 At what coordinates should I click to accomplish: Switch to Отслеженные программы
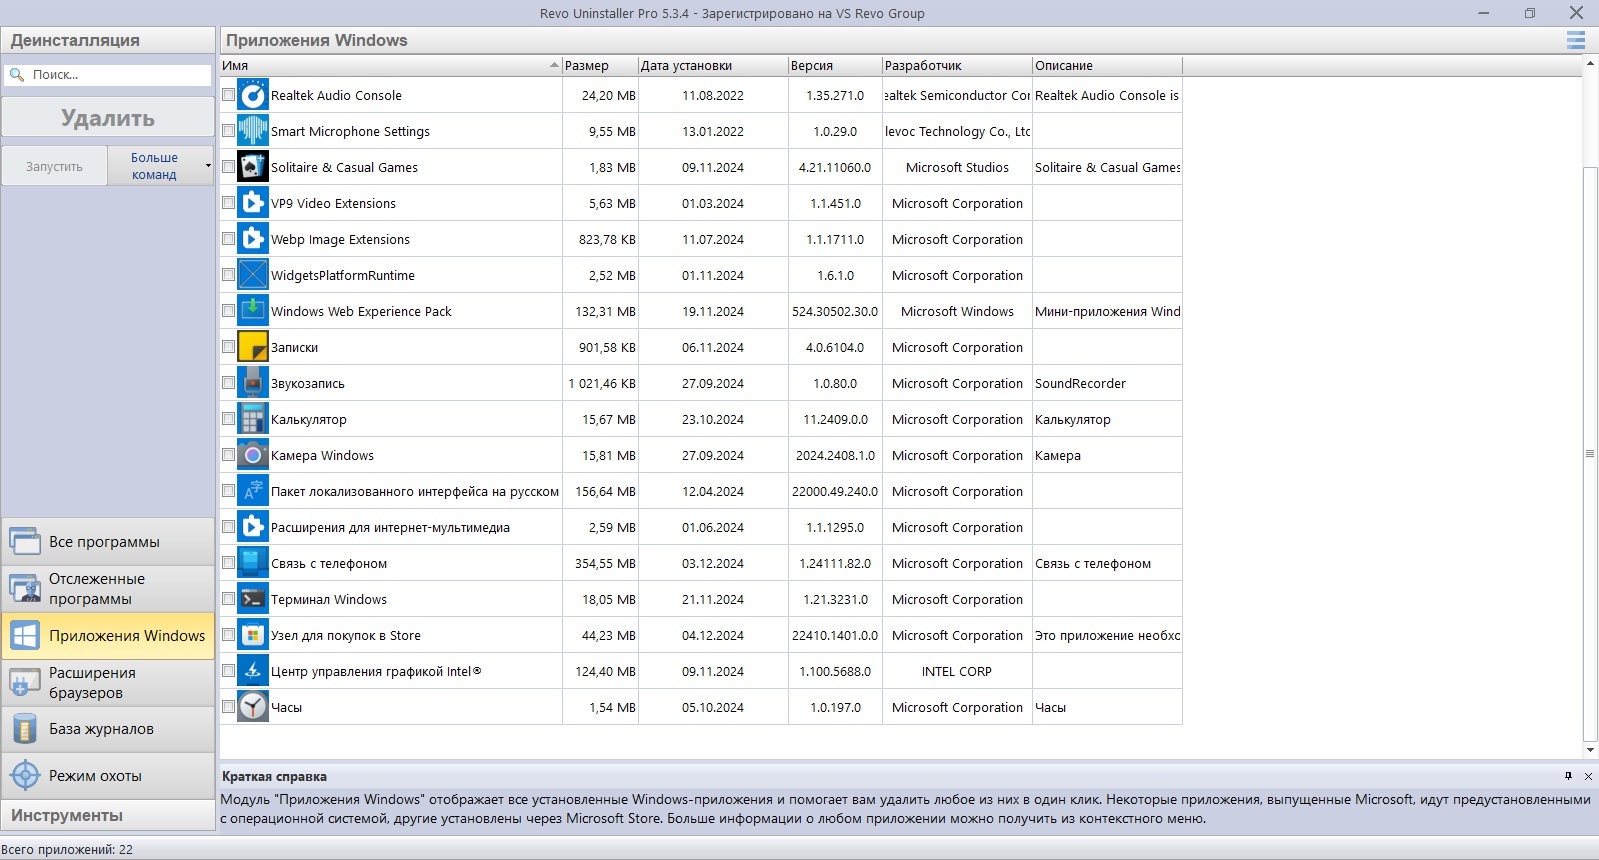coord(108,589)
